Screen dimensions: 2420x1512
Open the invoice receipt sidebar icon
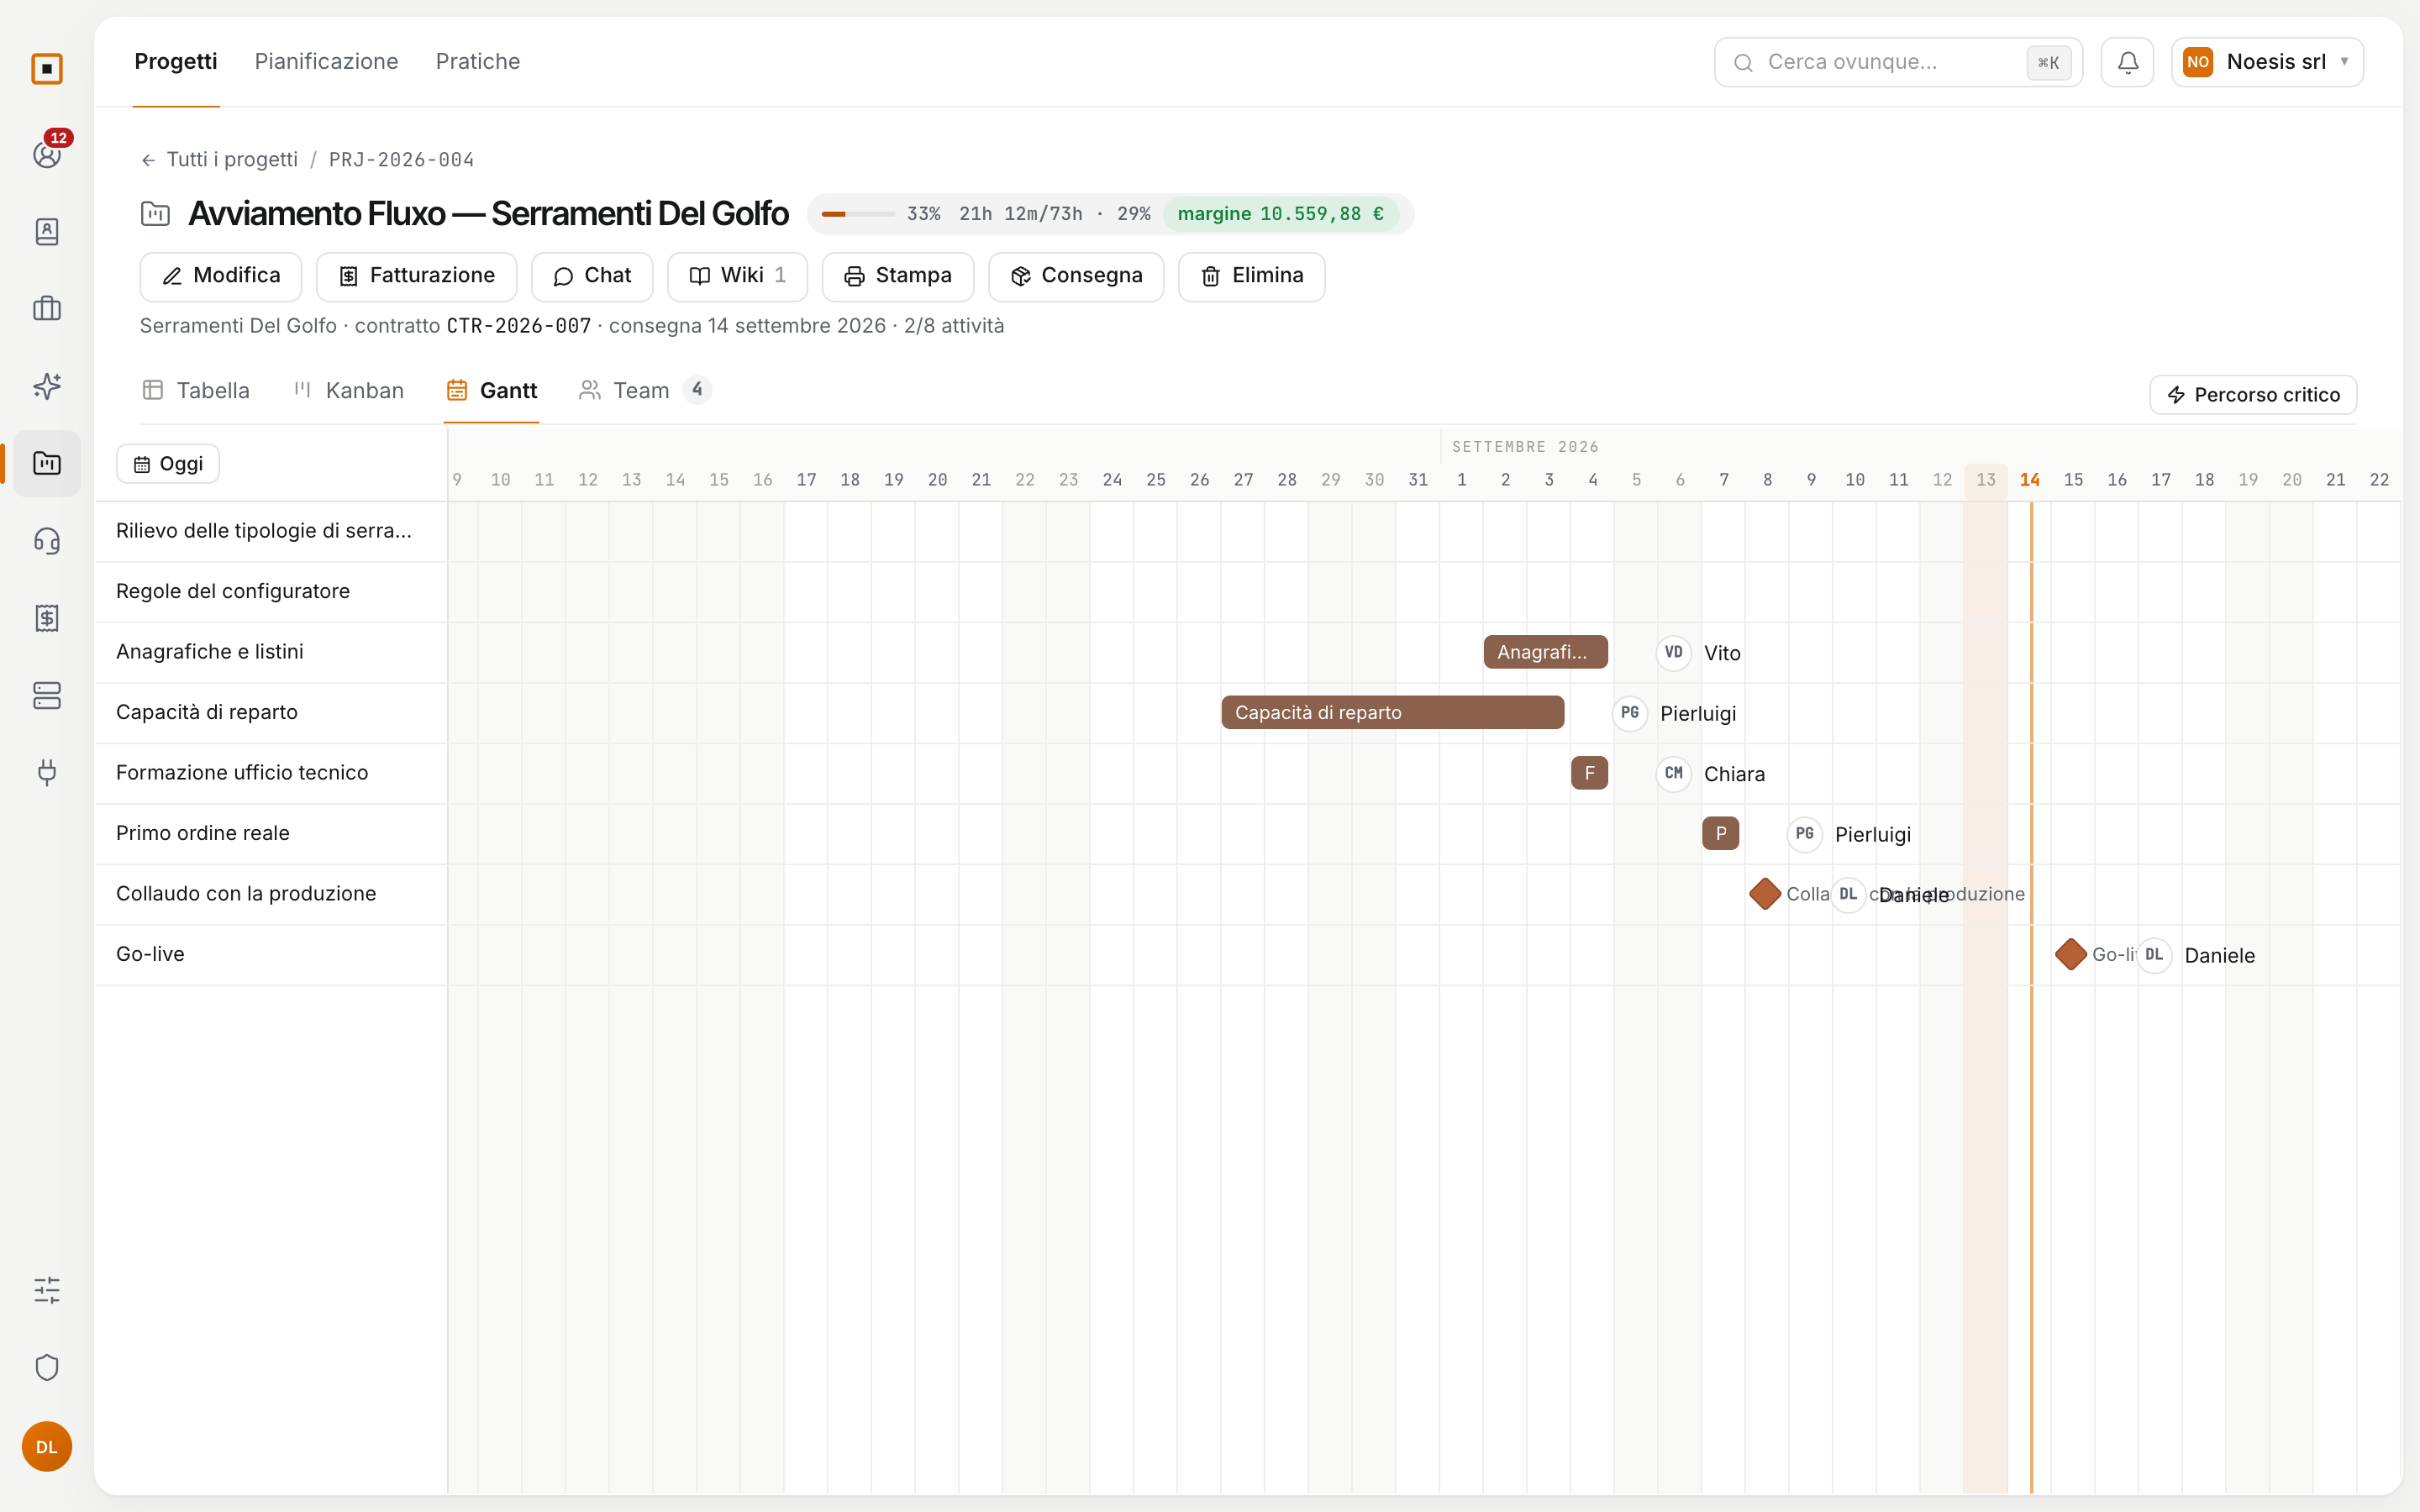[47, 618]
